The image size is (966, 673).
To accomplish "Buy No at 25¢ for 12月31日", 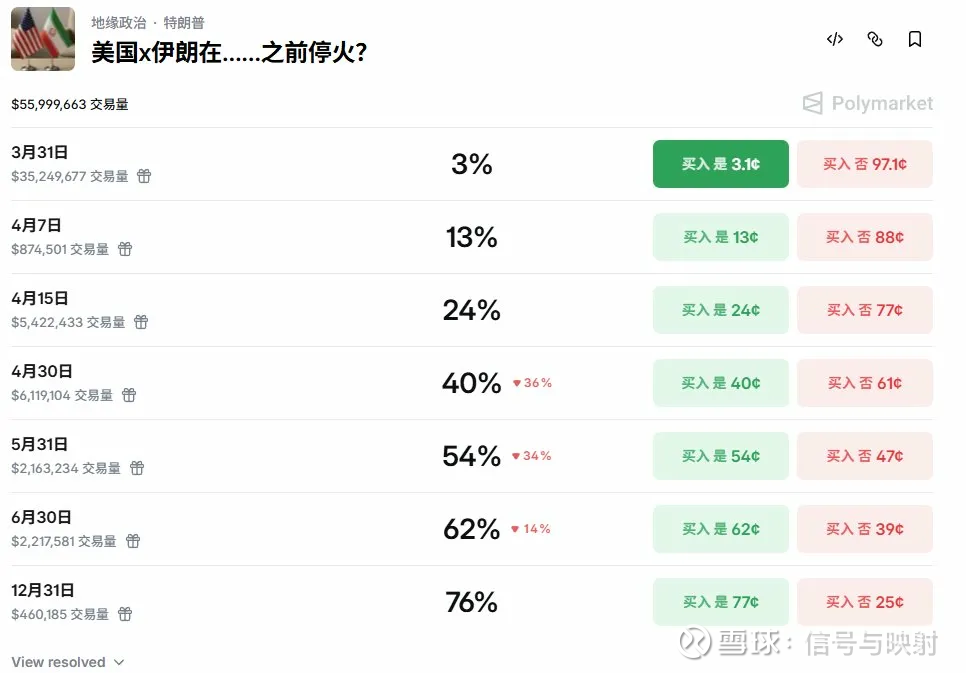I will (x=864, y=602).
